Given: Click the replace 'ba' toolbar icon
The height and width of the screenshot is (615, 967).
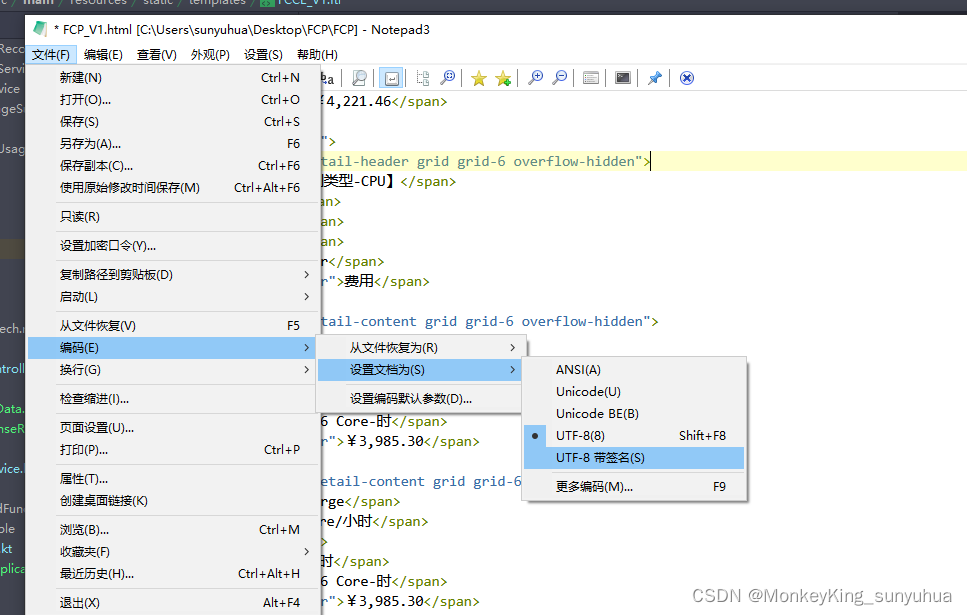Looking at the screenshot, I should tap(328, 78).
